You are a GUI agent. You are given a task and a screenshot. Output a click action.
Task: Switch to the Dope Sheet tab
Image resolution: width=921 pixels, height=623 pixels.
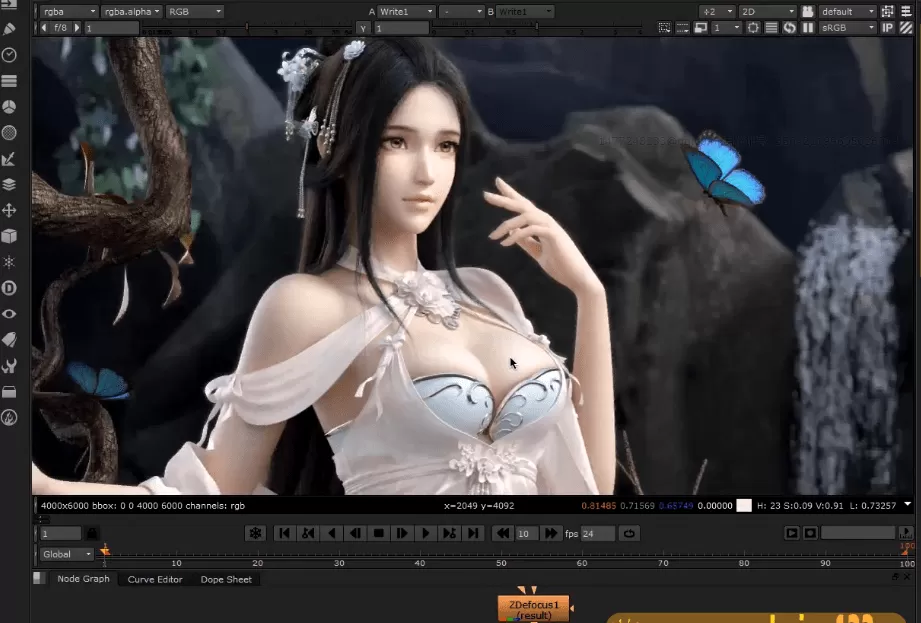(x=226, y=579)
